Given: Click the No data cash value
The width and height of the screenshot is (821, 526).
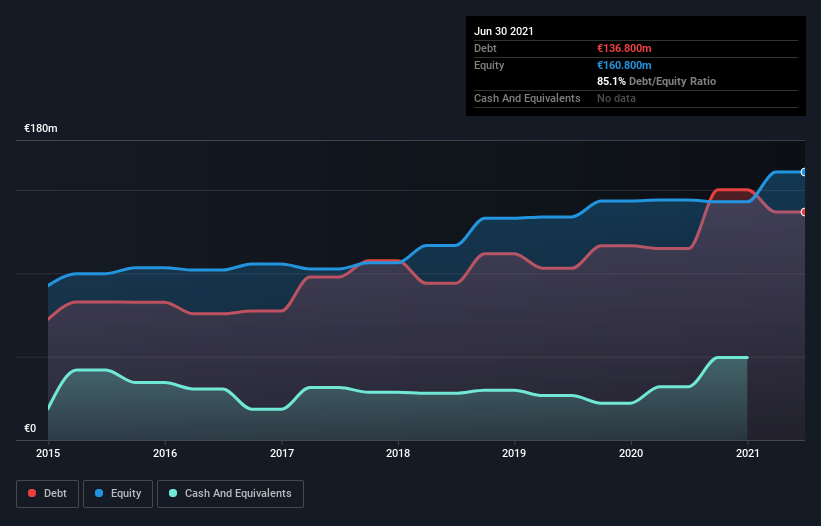Looking at the screenshot, I should [616, 98].
